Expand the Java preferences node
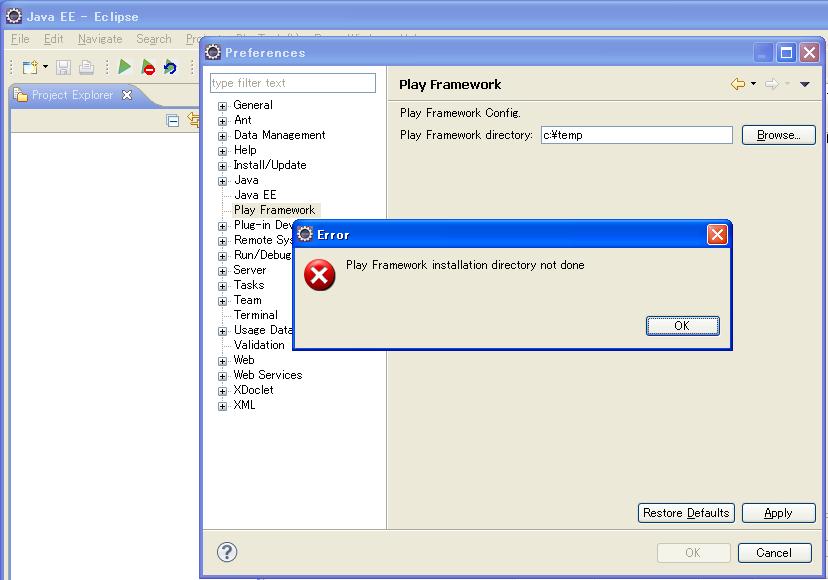 pos(222,181)
